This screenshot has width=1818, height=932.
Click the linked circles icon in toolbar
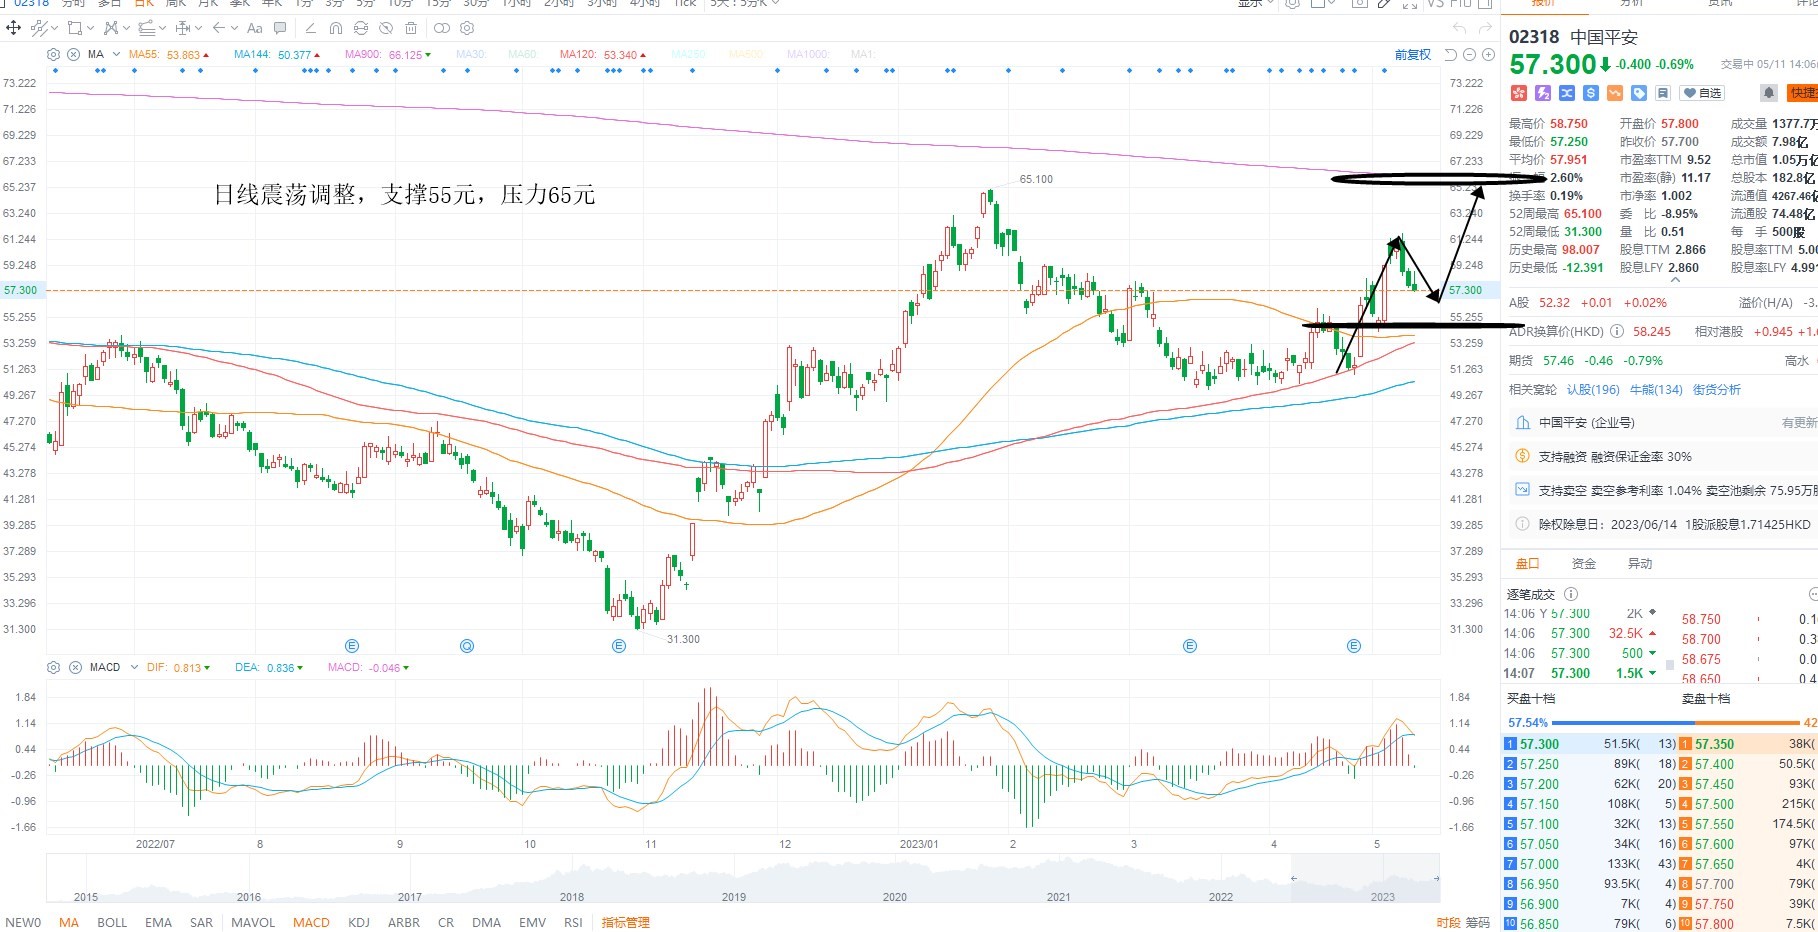(x=442, y=28)
